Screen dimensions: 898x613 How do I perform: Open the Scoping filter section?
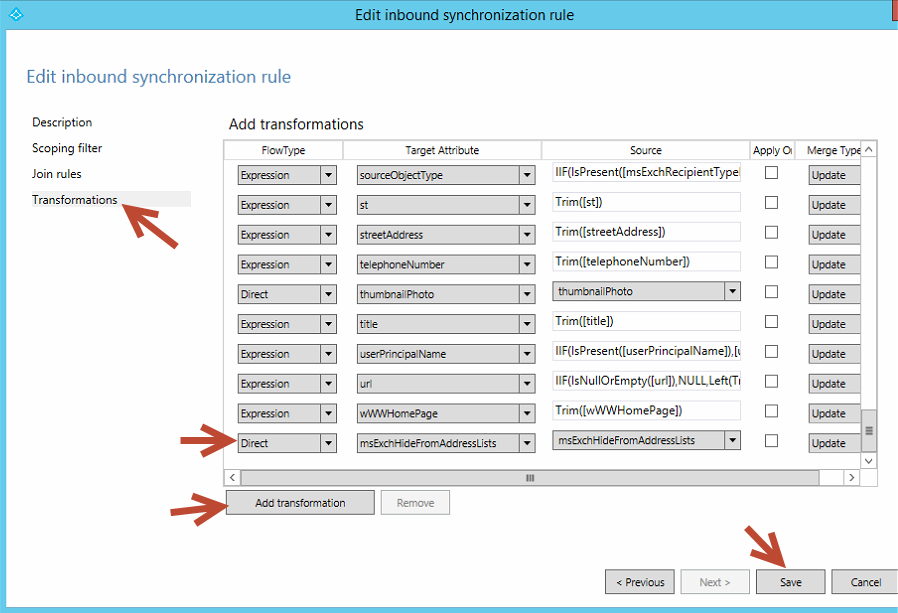(67, 148)
